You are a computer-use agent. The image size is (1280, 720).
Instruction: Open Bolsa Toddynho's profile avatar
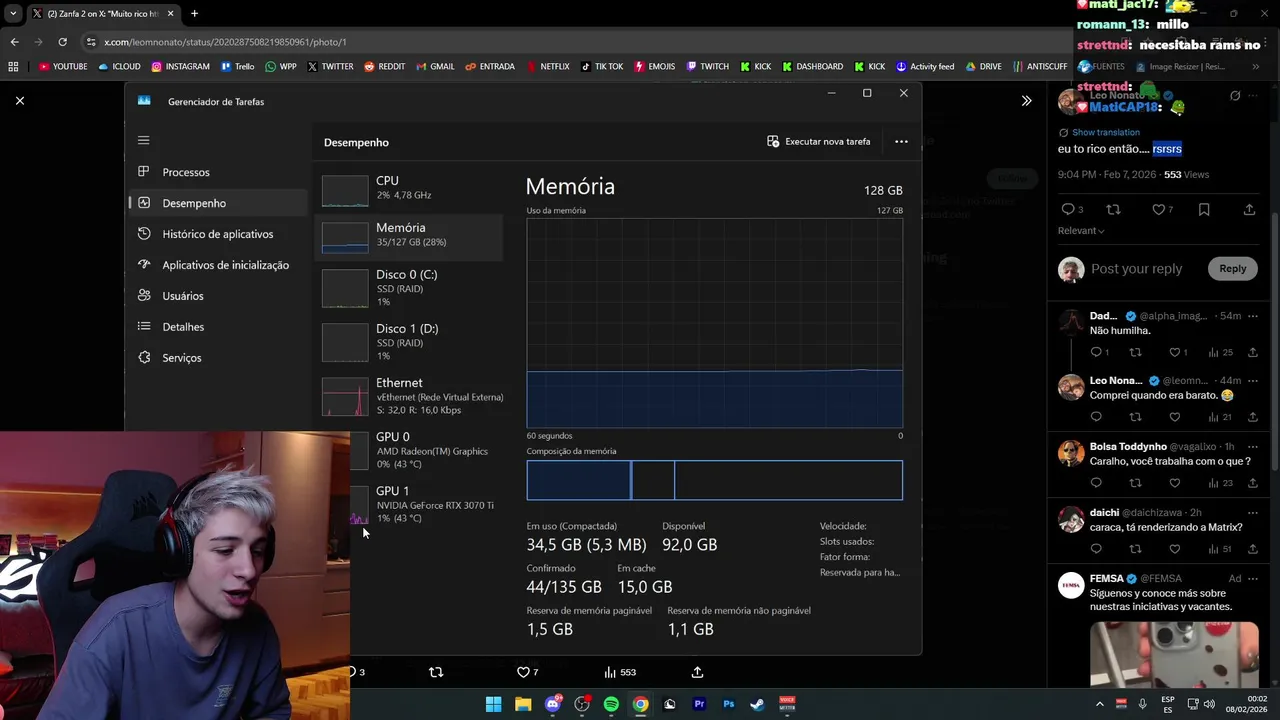1071,453
